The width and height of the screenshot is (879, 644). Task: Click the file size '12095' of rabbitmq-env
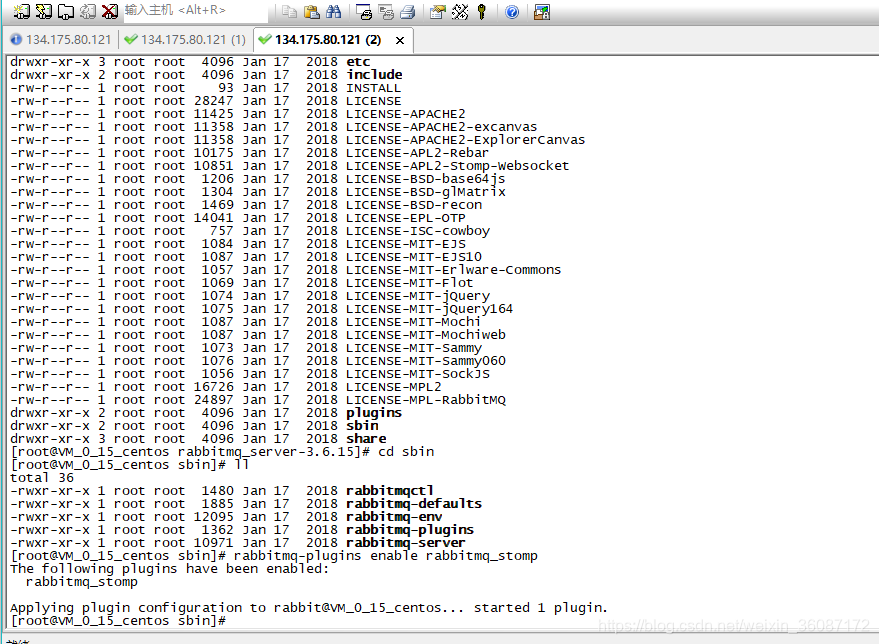click(x=214, y=517)
